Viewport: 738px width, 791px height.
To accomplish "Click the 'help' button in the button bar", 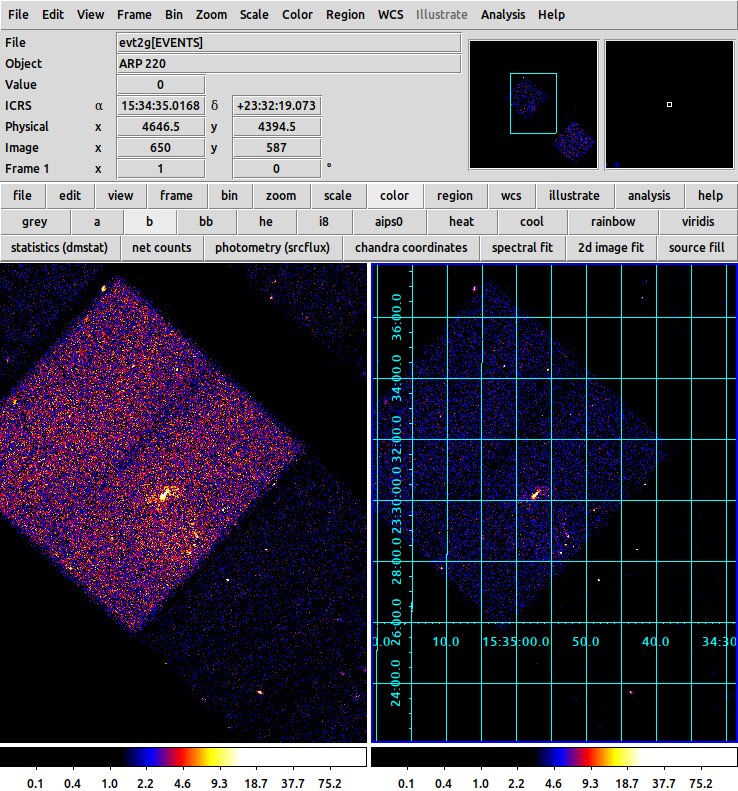I will pos(710,196).
